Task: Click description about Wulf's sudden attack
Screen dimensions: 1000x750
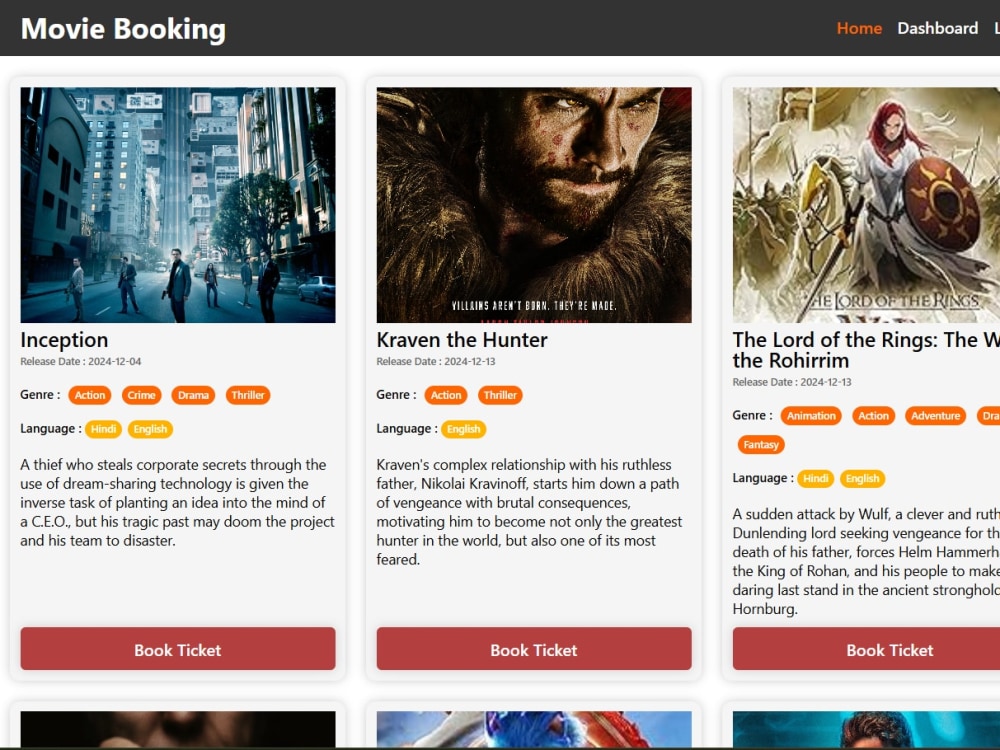Action: point(866,561)
